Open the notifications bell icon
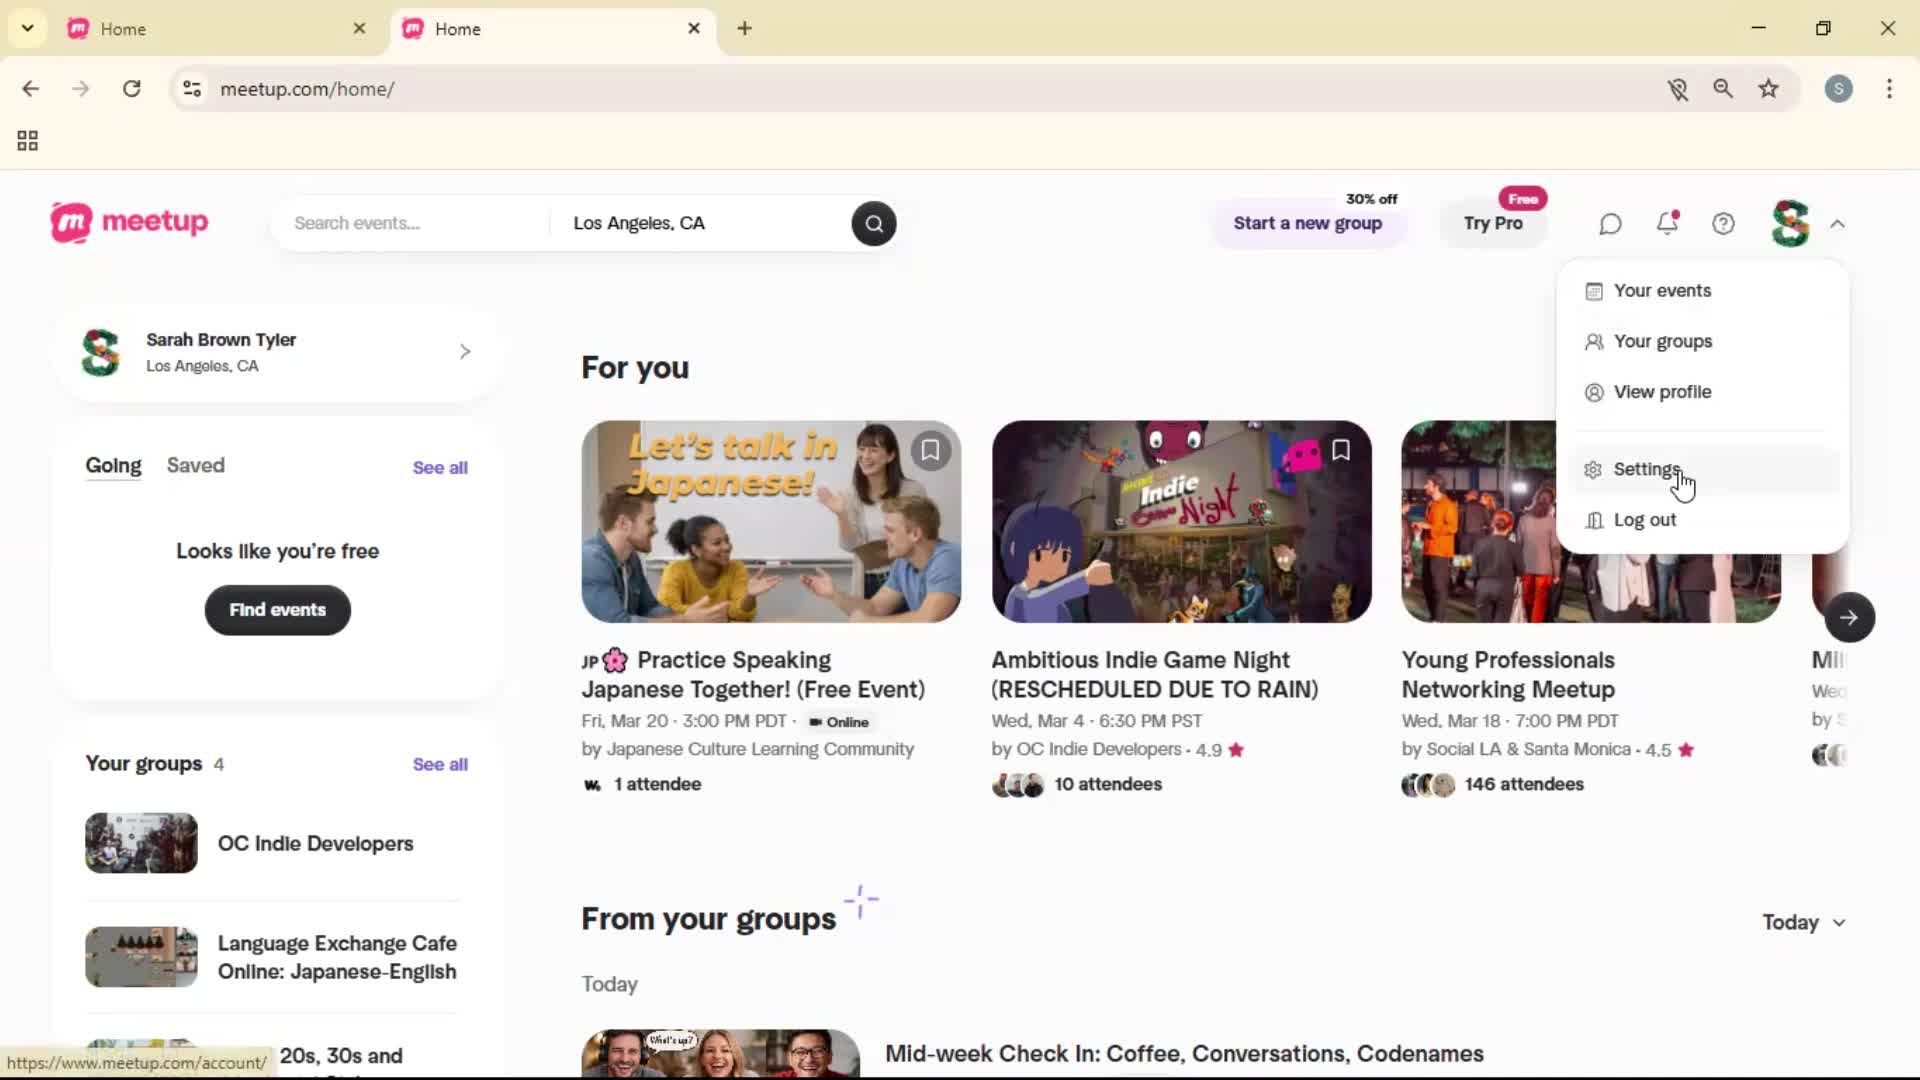The height and width of the screenshot is (1080, 1920). coord(1667,223)
